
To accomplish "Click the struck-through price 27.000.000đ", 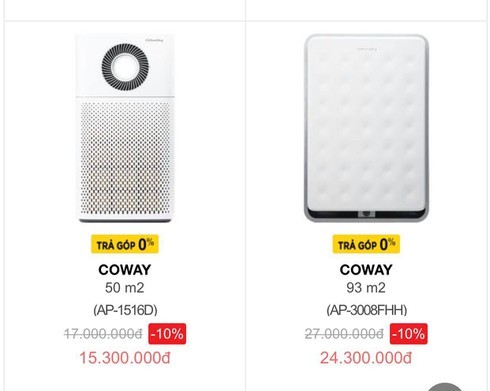I will coord(344,334).
